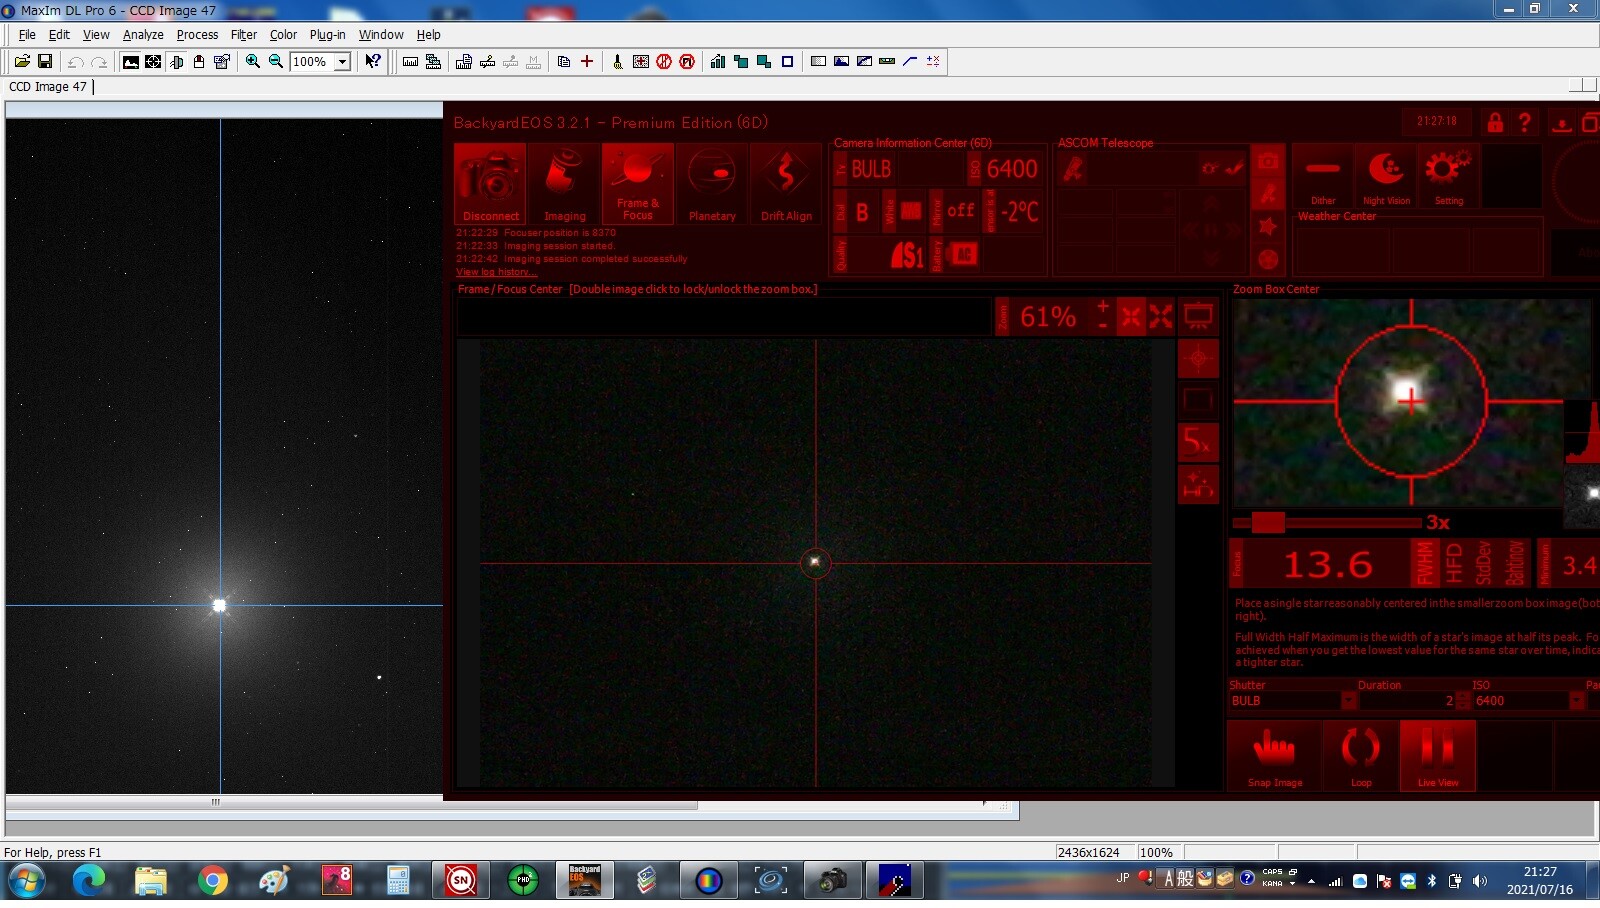Toggle Night Vision mode
The height and width of the screenshot is (908, 1600).
(x=1386, y=176)
